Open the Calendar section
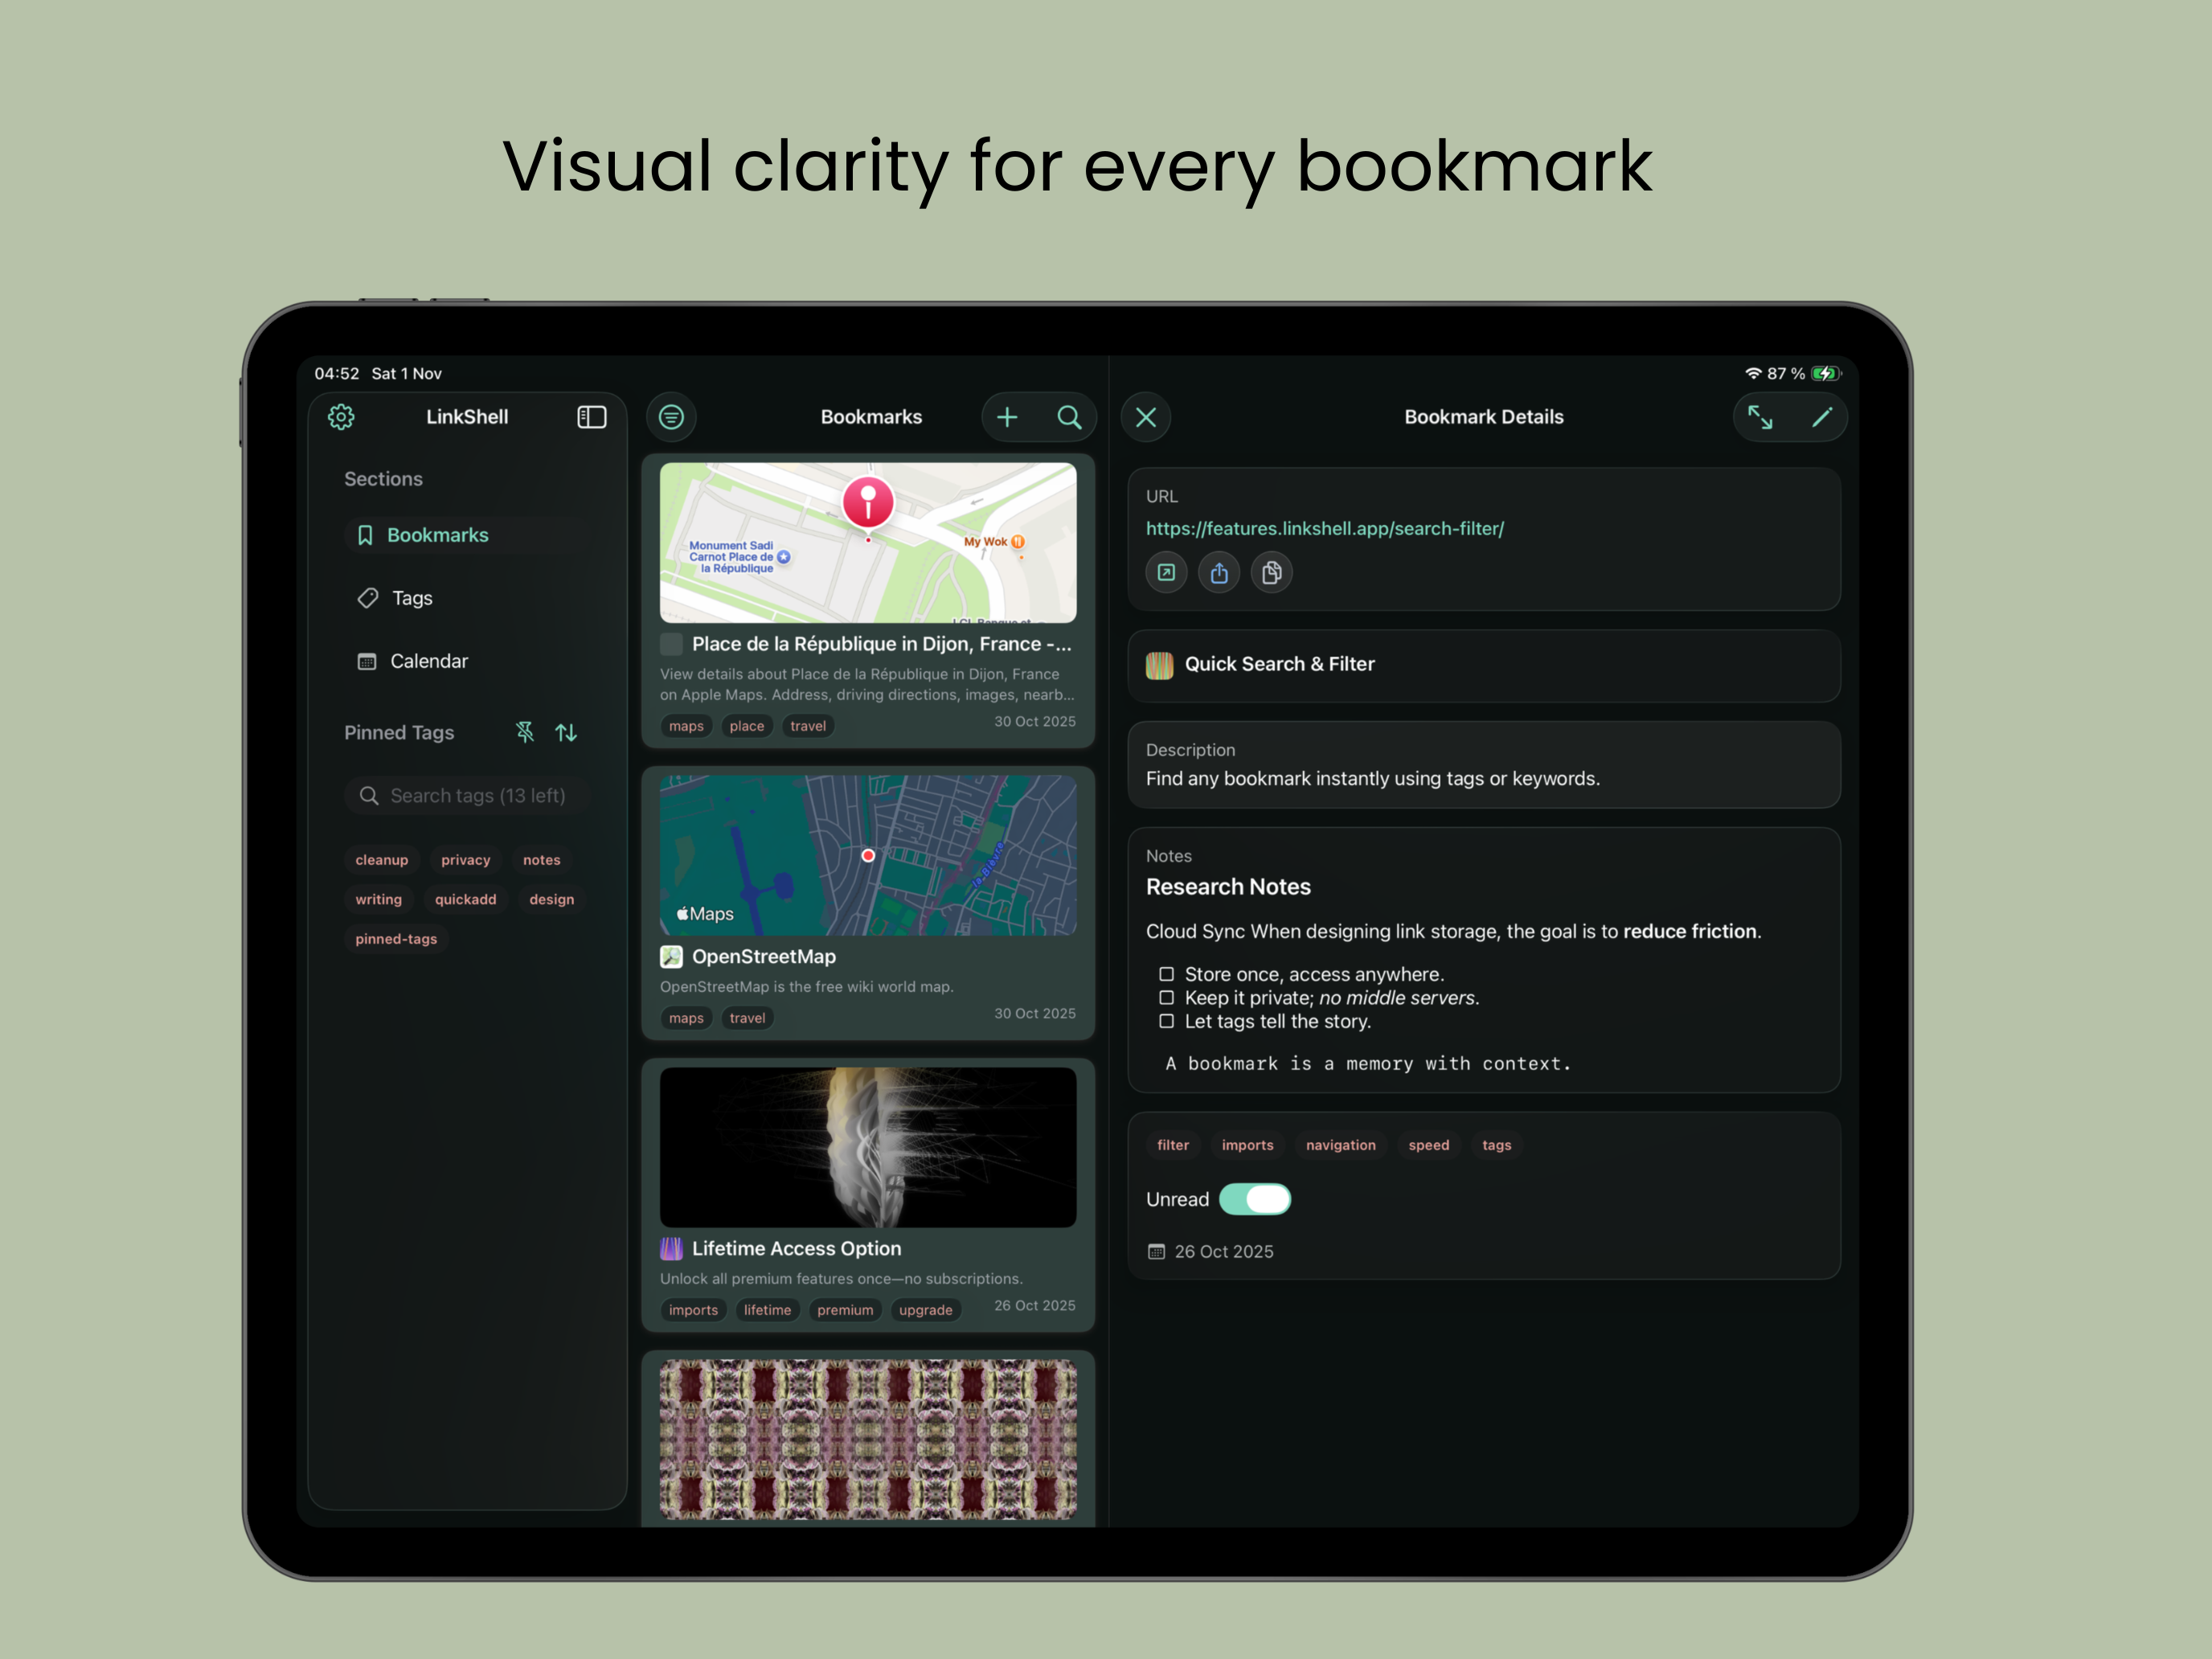Viewport: 2212px width, 1659px height. click(x=428, y=660)
